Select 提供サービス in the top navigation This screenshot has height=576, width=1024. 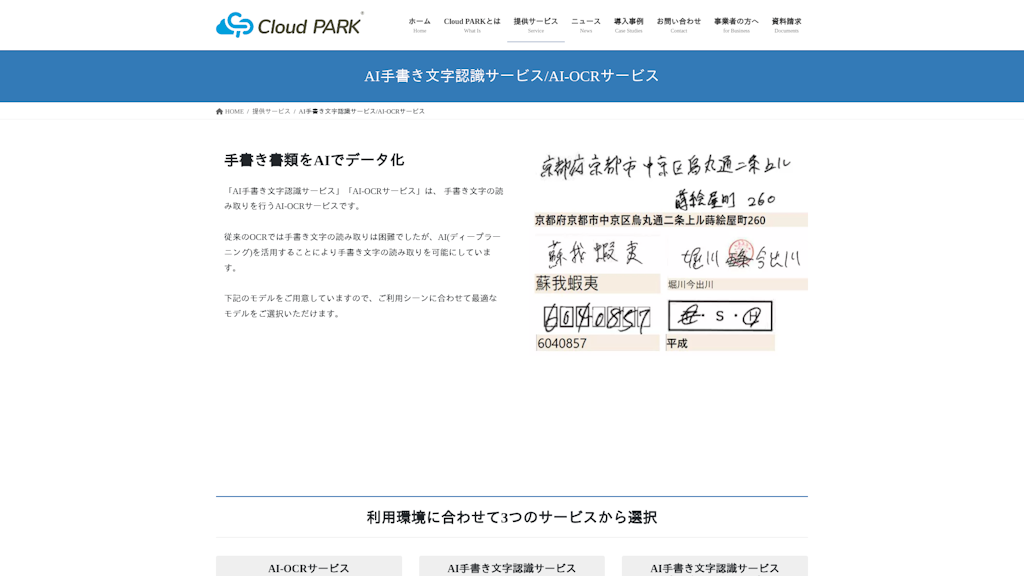click(x=536, y=24)
